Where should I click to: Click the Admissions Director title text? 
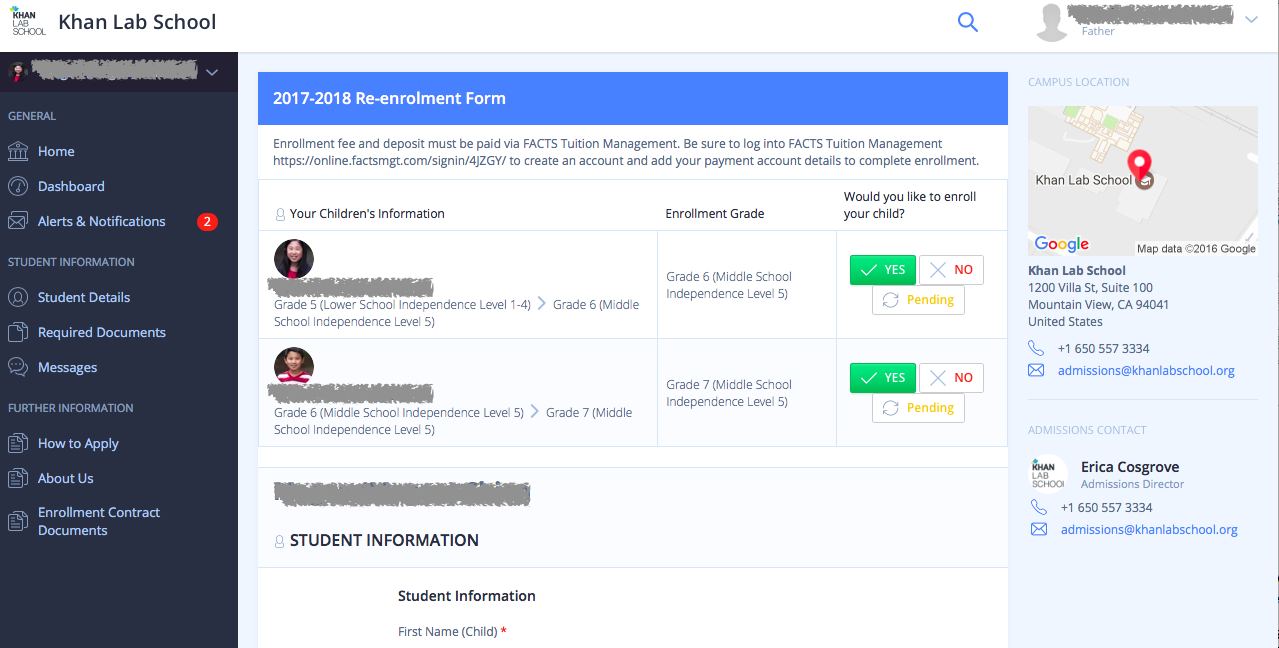pyautogui.click(x=1132, y=484)
